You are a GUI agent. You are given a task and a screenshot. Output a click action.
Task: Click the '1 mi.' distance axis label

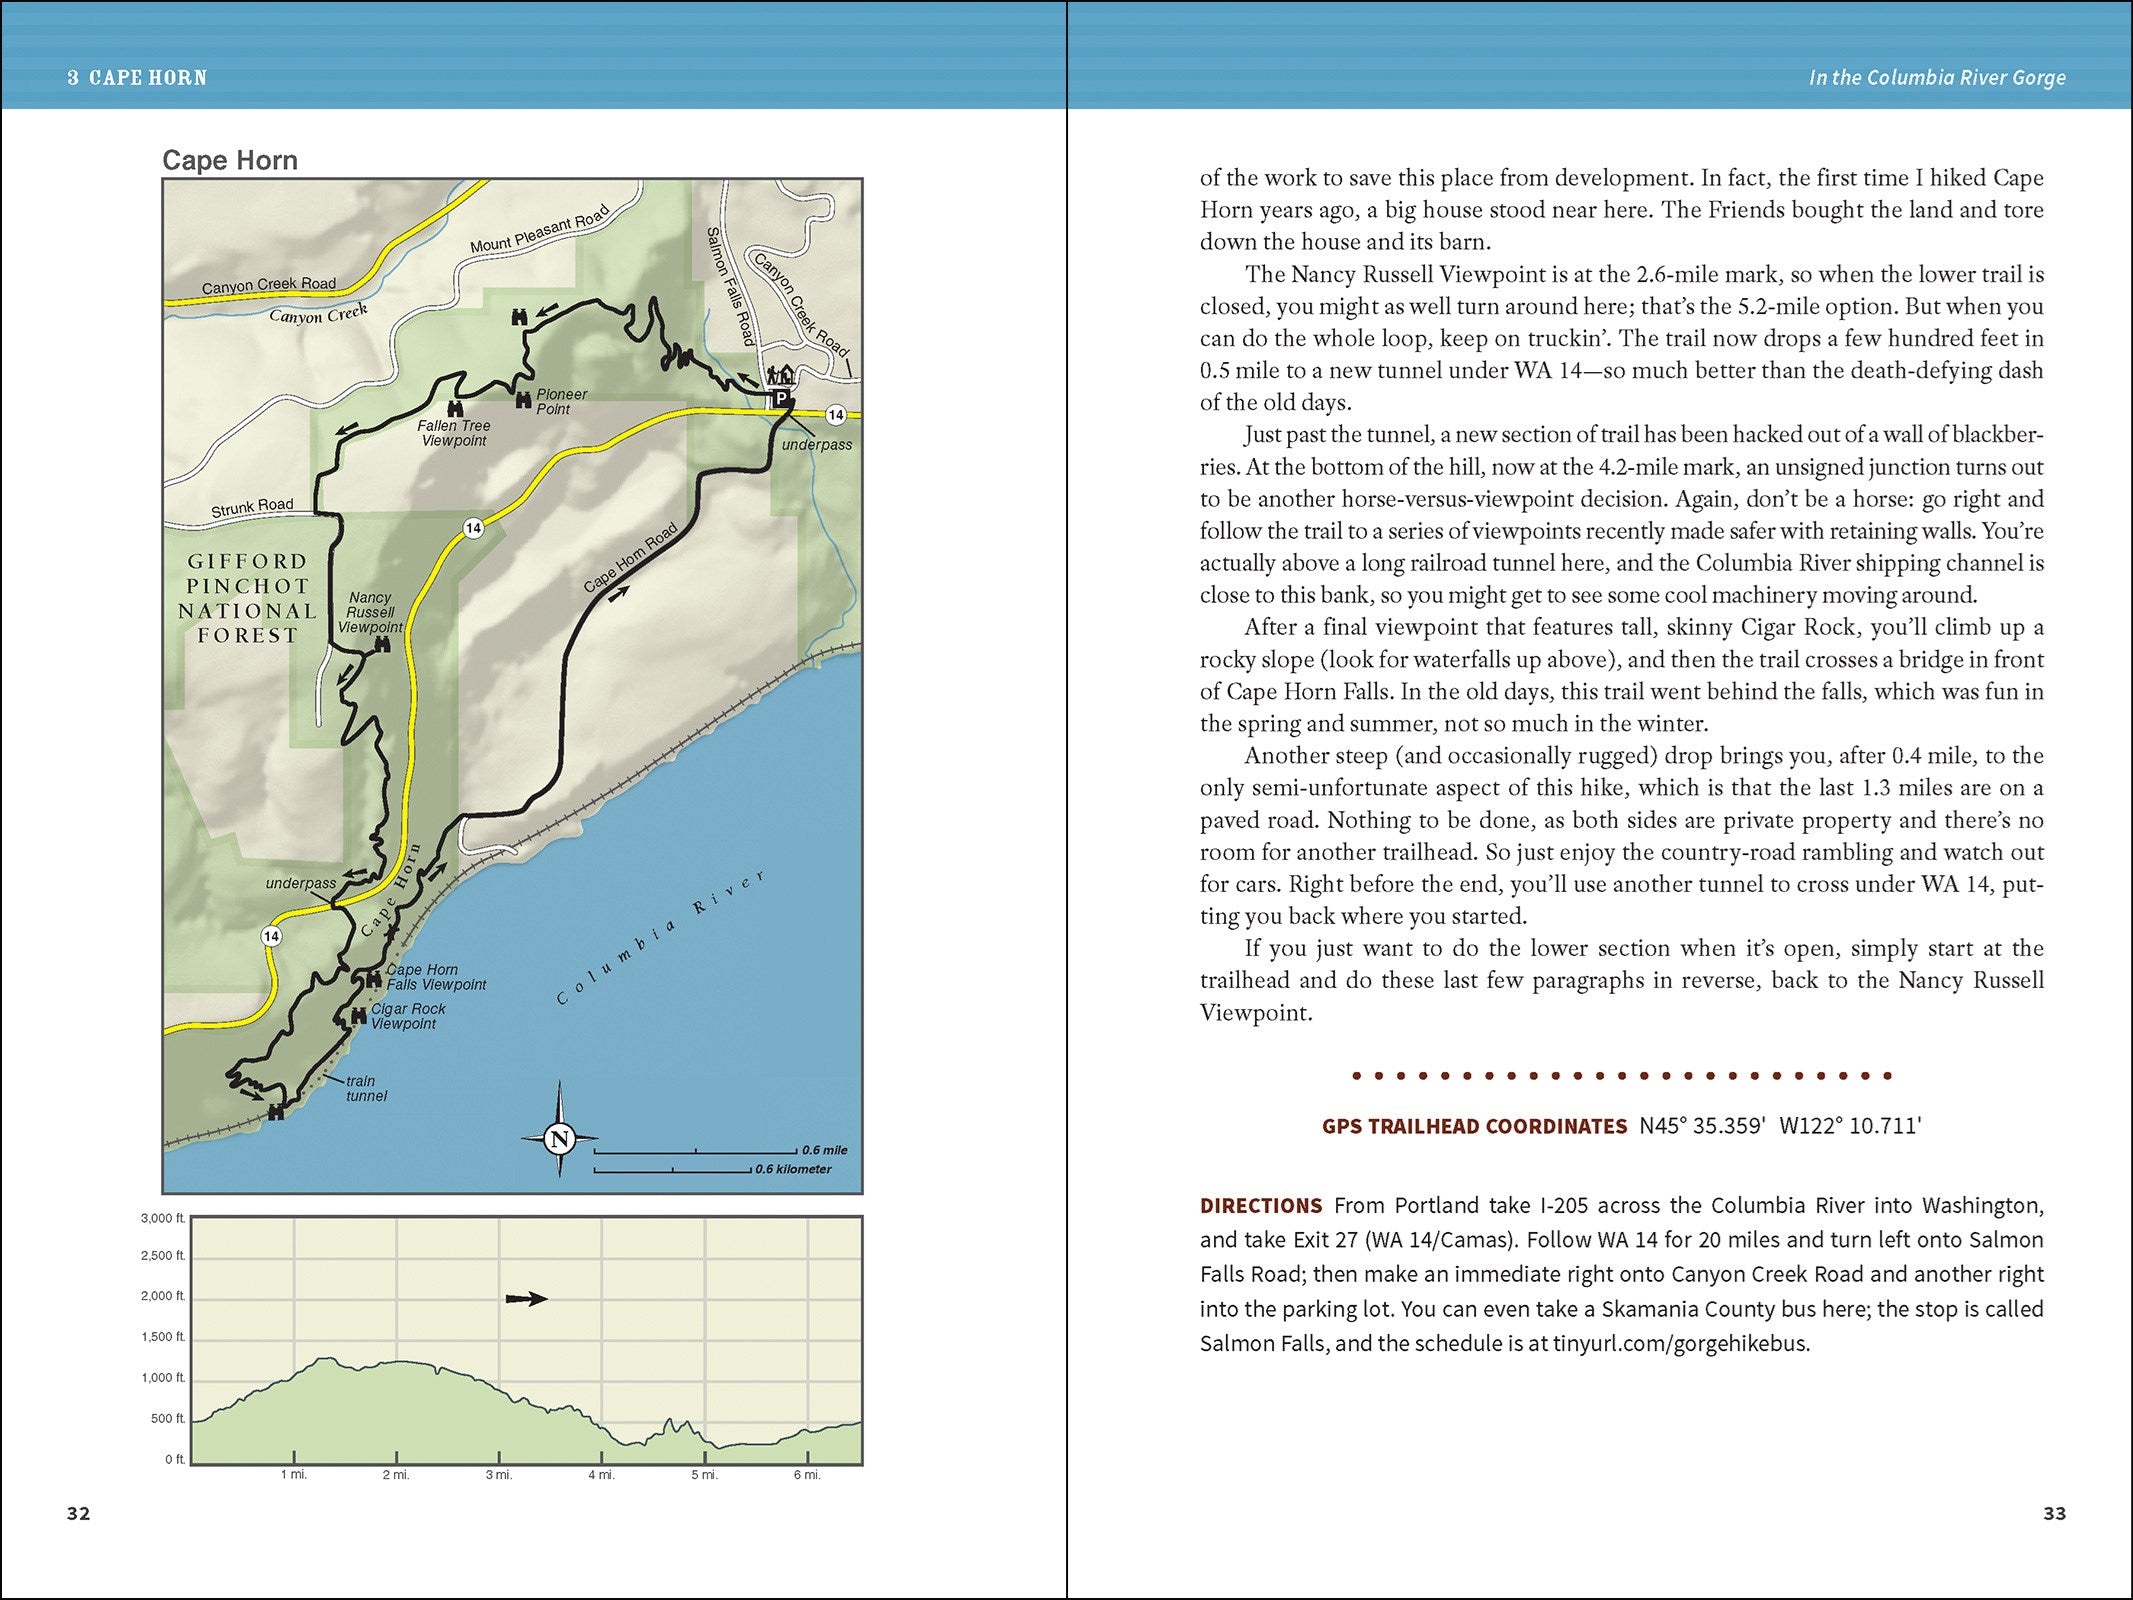point(294,1475)
